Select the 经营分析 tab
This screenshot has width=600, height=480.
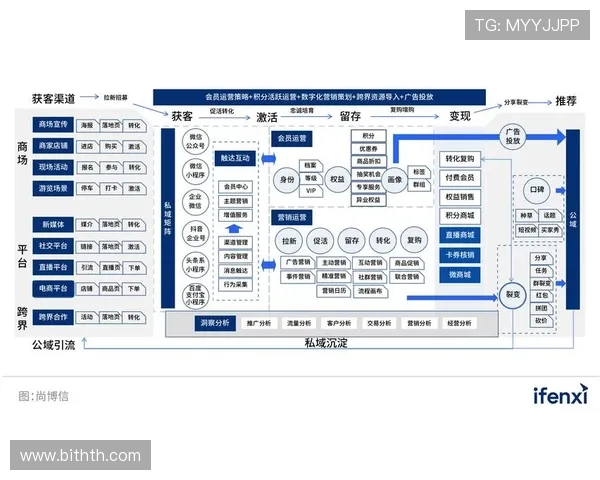(x=460, y=323)
